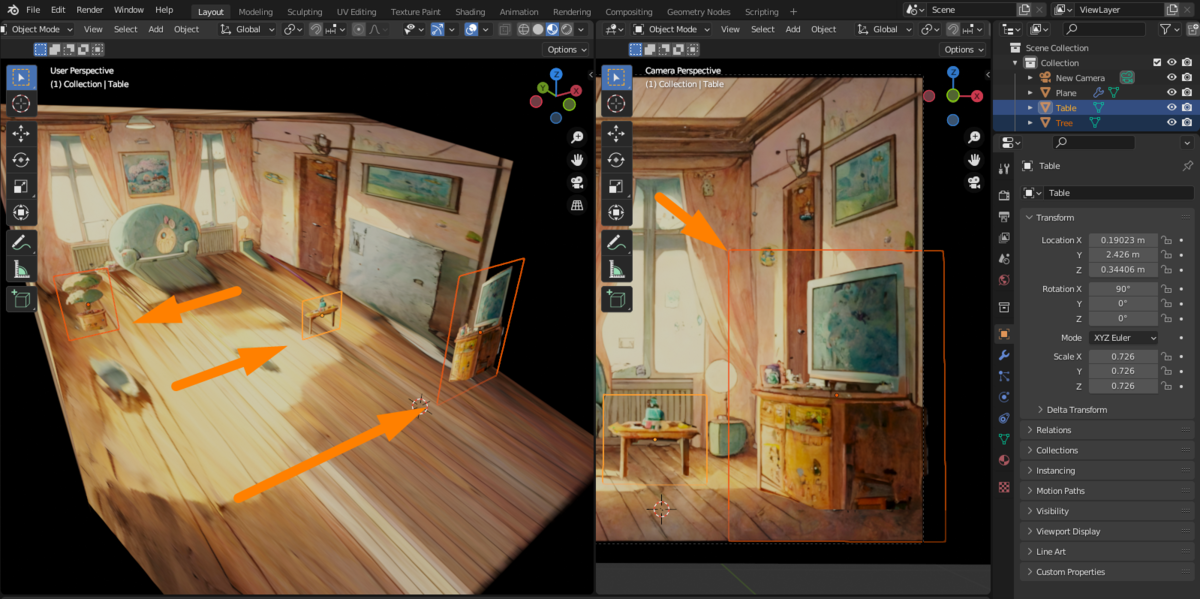Toggle camera view icon in left viewport
Screen dimensions: 1200x599
point(577,182)
